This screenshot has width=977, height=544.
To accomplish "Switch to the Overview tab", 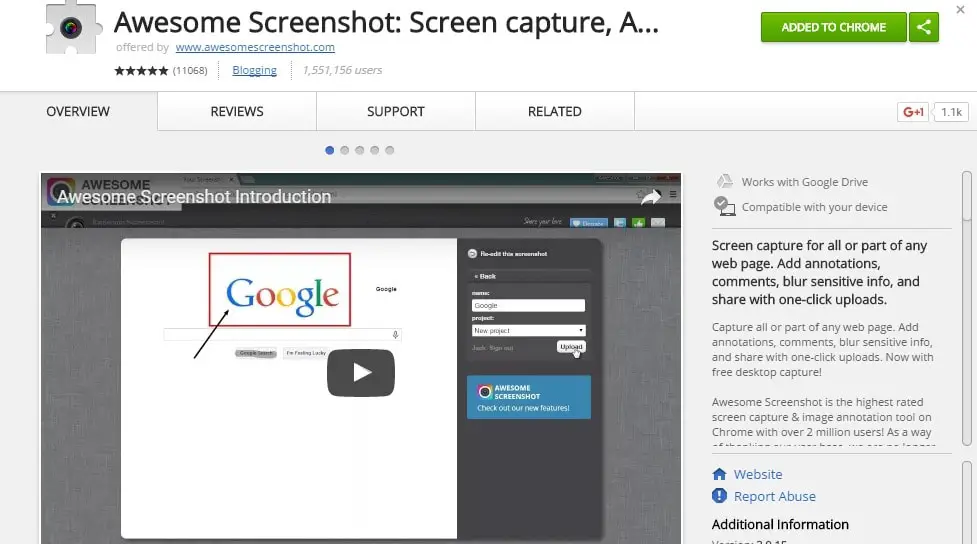I will tap(78, 112).
